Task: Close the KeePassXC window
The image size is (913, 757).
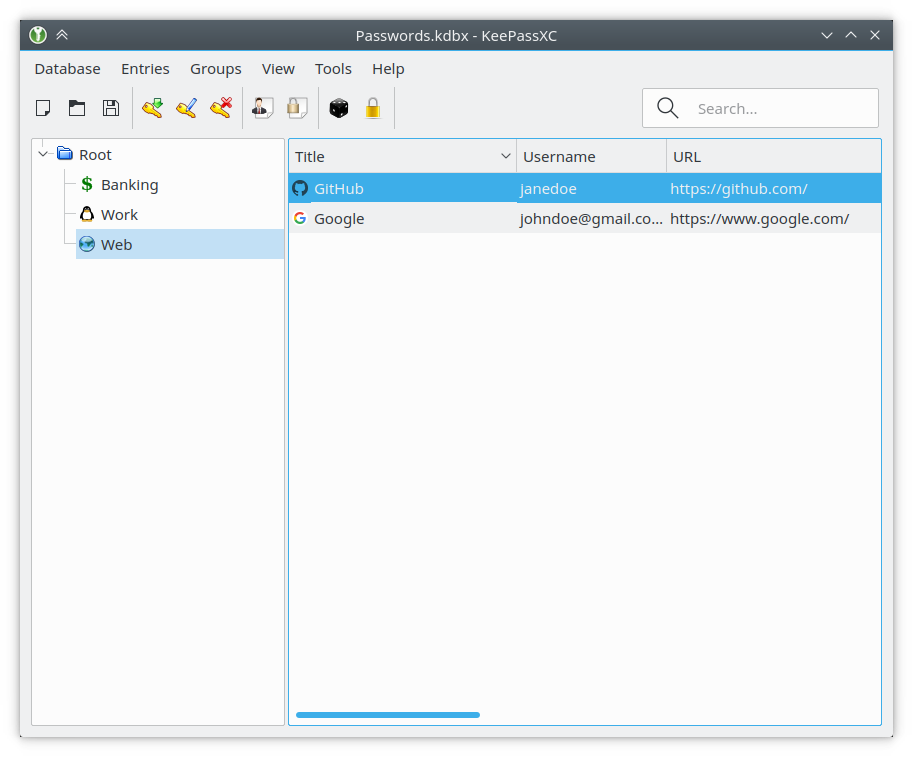Action: click(x=875, y=35)
